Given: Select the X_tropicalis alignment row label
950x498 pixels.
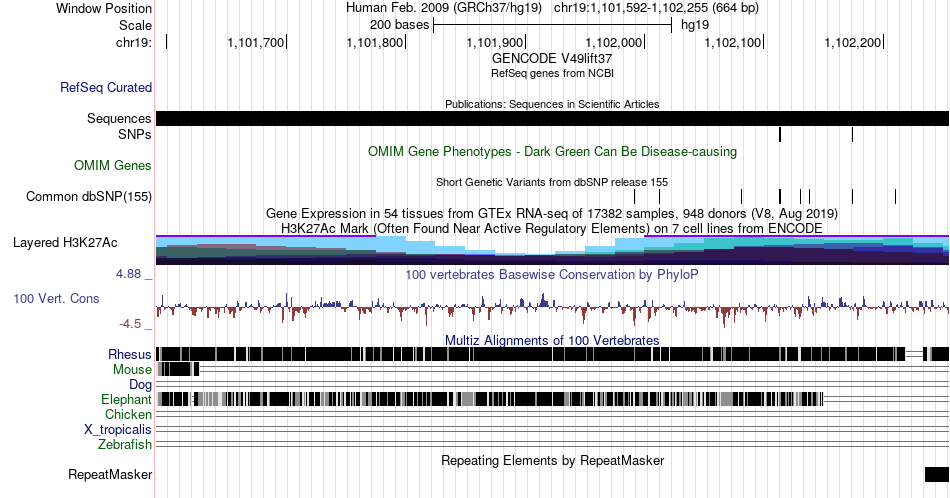Looking at the screenshot, I should pos(118,430).
